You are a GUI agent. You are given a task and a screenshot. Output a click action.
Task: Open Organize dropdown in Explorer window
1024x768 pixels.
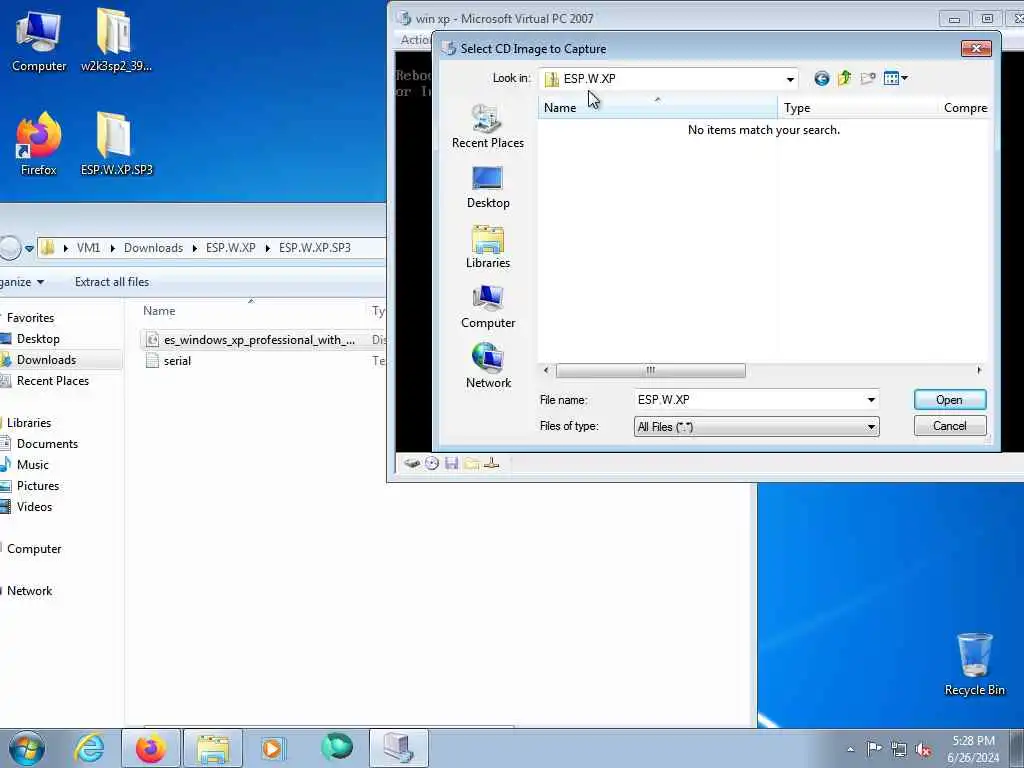pyautogui.click(x=22, y=282)
